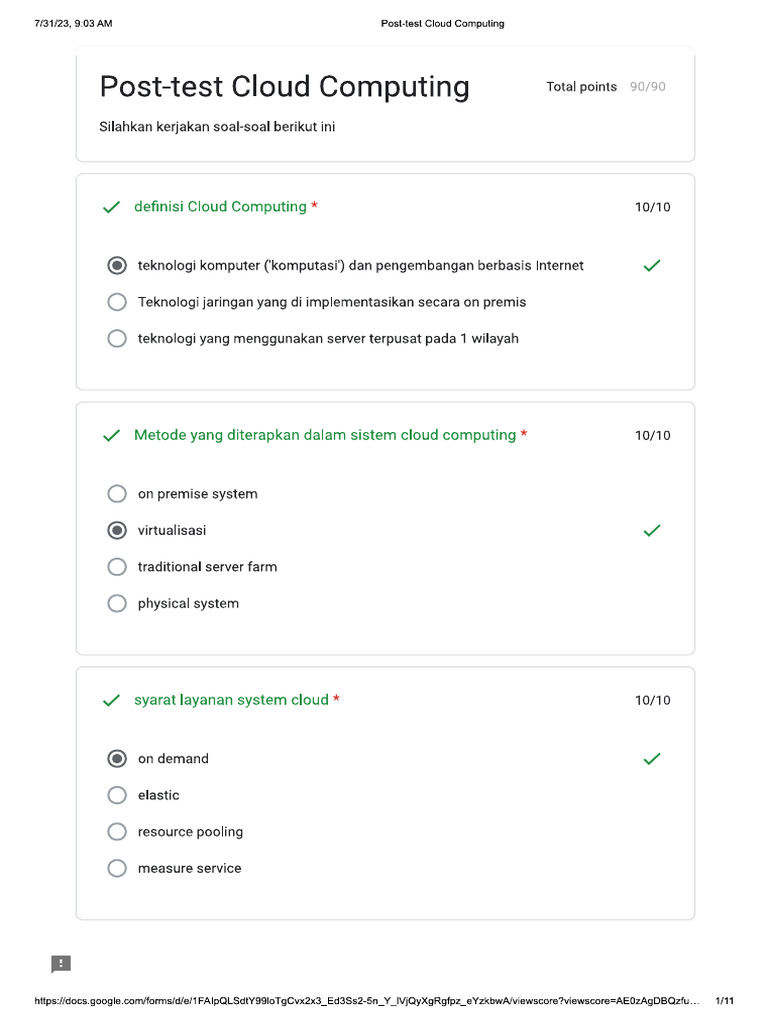This screenshot has width=768, height=1024.
Task: Click correct-answer checkmark next to on demand
Action: click(x=652, y=759)
